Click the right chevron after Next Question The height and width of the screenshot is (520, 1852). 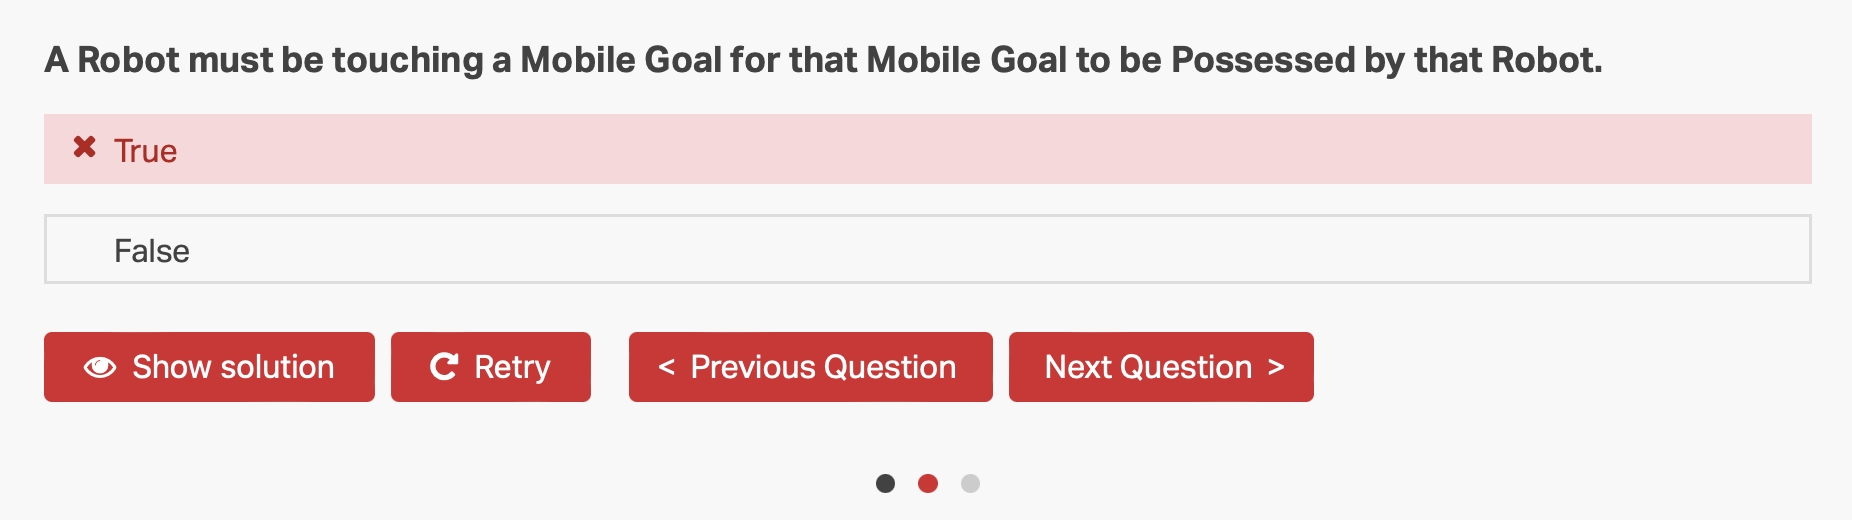pos(1276,367)
